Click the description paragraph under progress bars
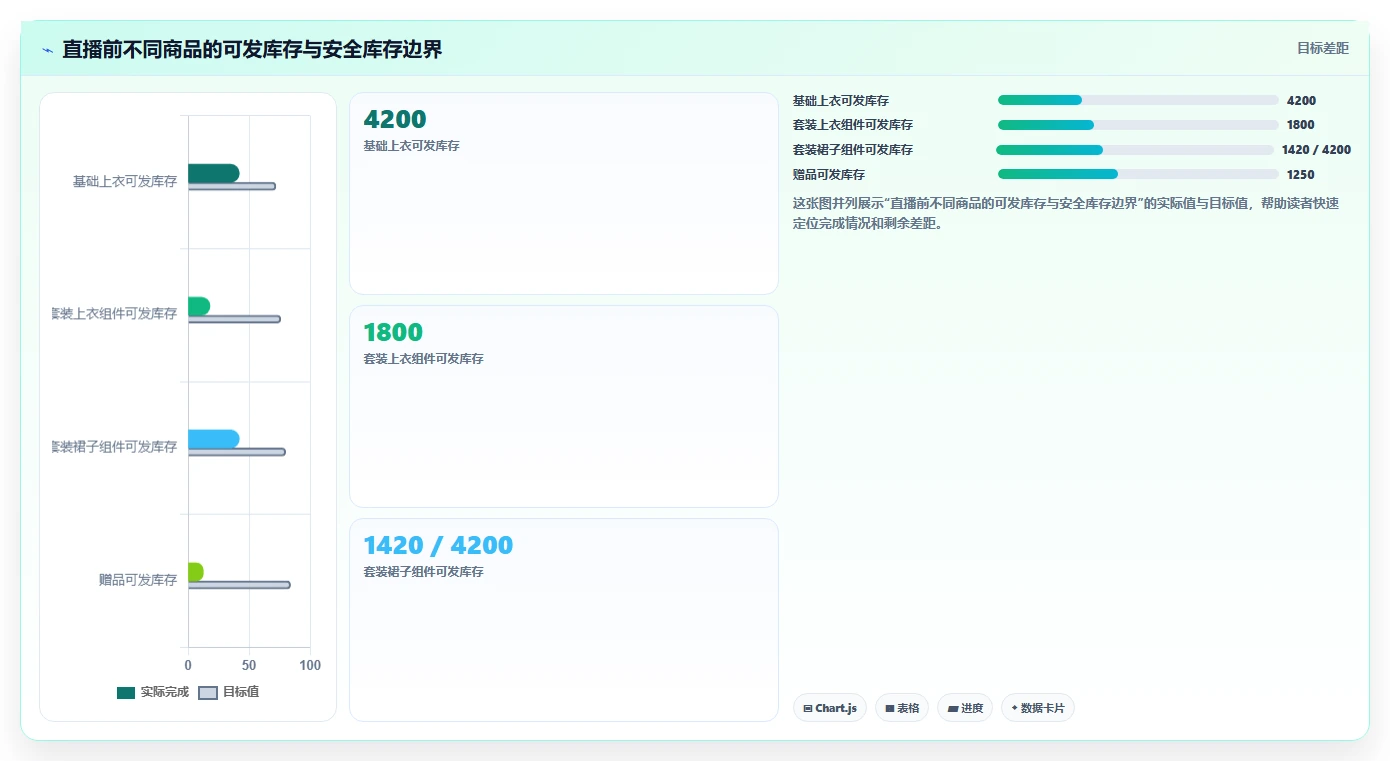 (1066, 213)
